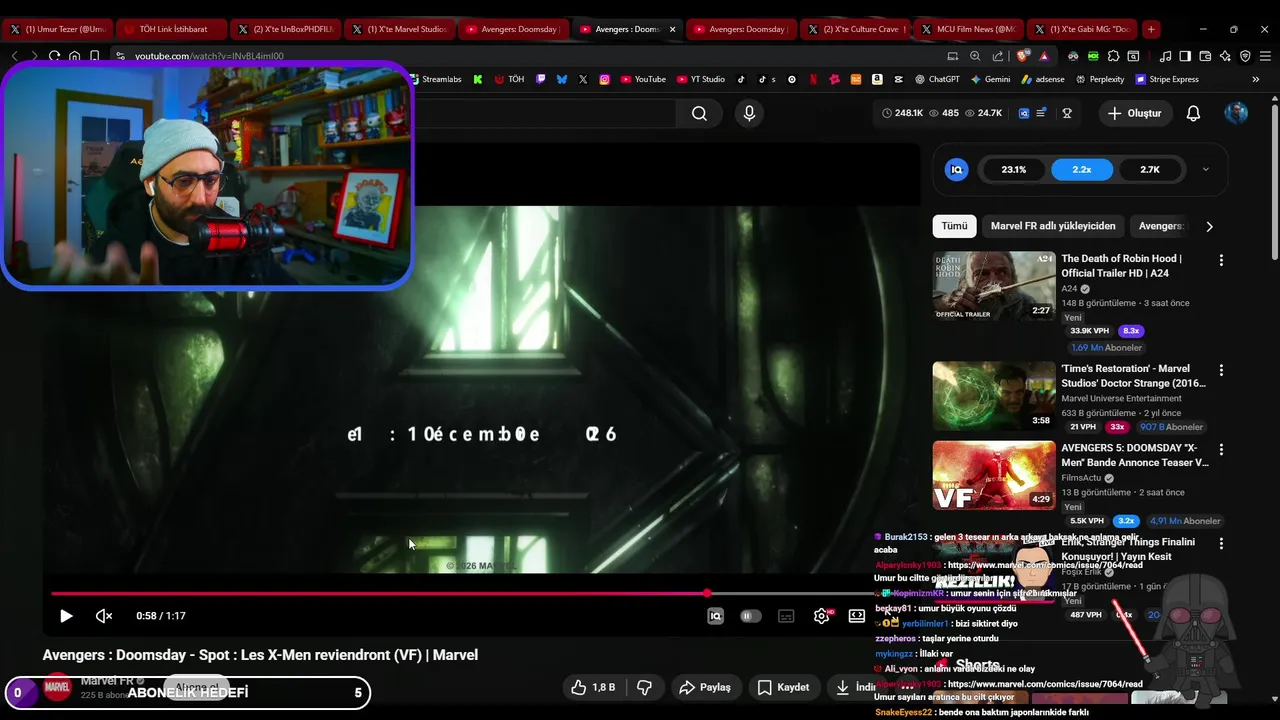1280x720 pixels.
Task: Open Netflix bookmark icon
Action: coord(814,79)
